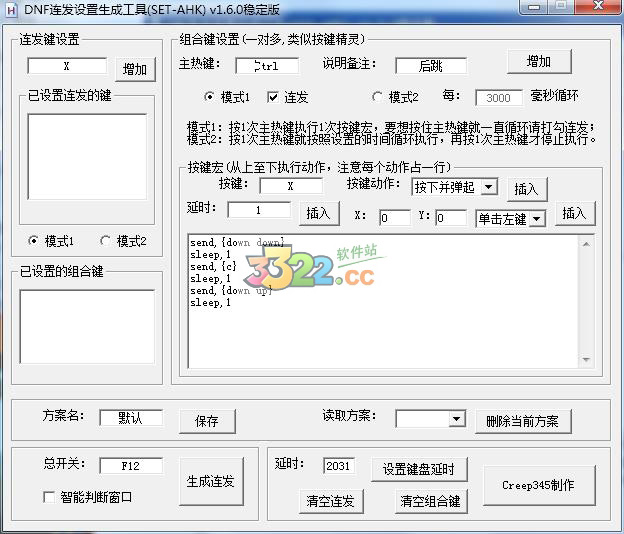
Task: Click 插入 button beside the 延时 field
Action: point(317,213)
